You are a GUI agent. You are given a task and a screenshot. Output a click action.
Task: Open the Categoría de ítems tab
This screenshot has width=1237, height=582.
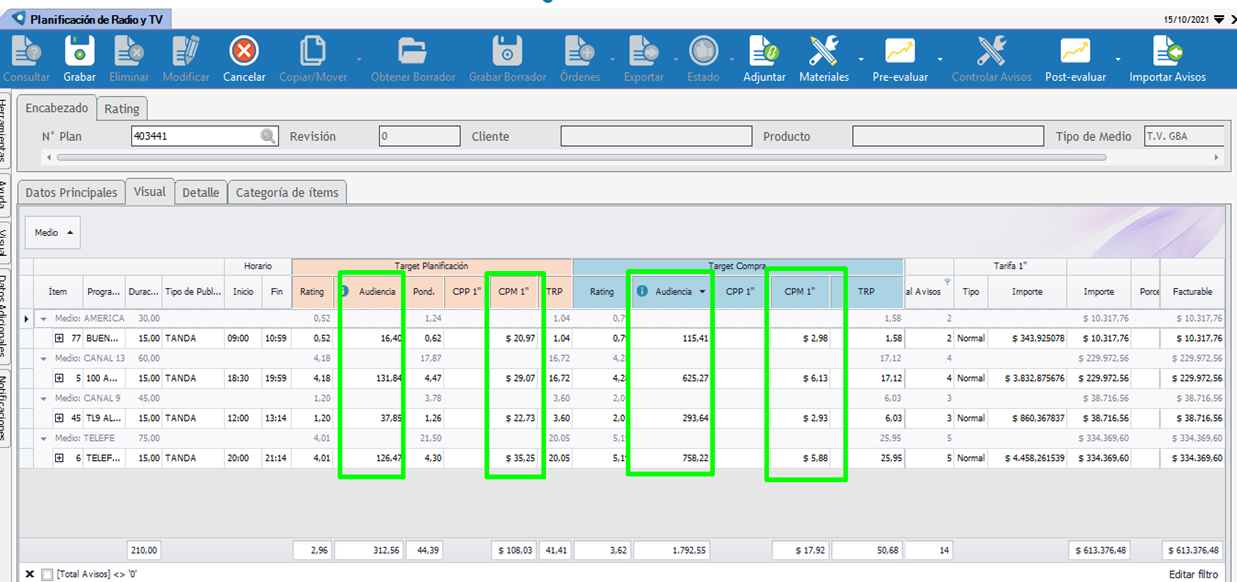[287, 193]
